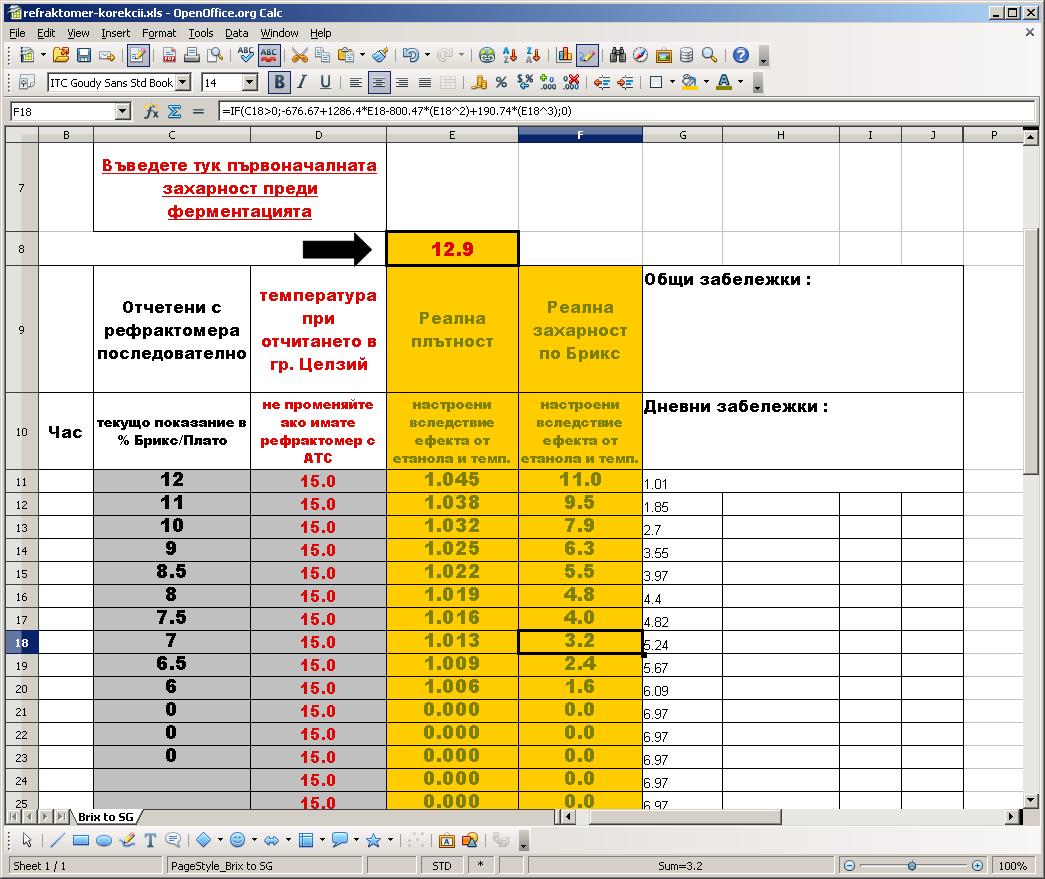
Task: Expand the Background Color dropdown arrow
Action: (x=706, y=82)
